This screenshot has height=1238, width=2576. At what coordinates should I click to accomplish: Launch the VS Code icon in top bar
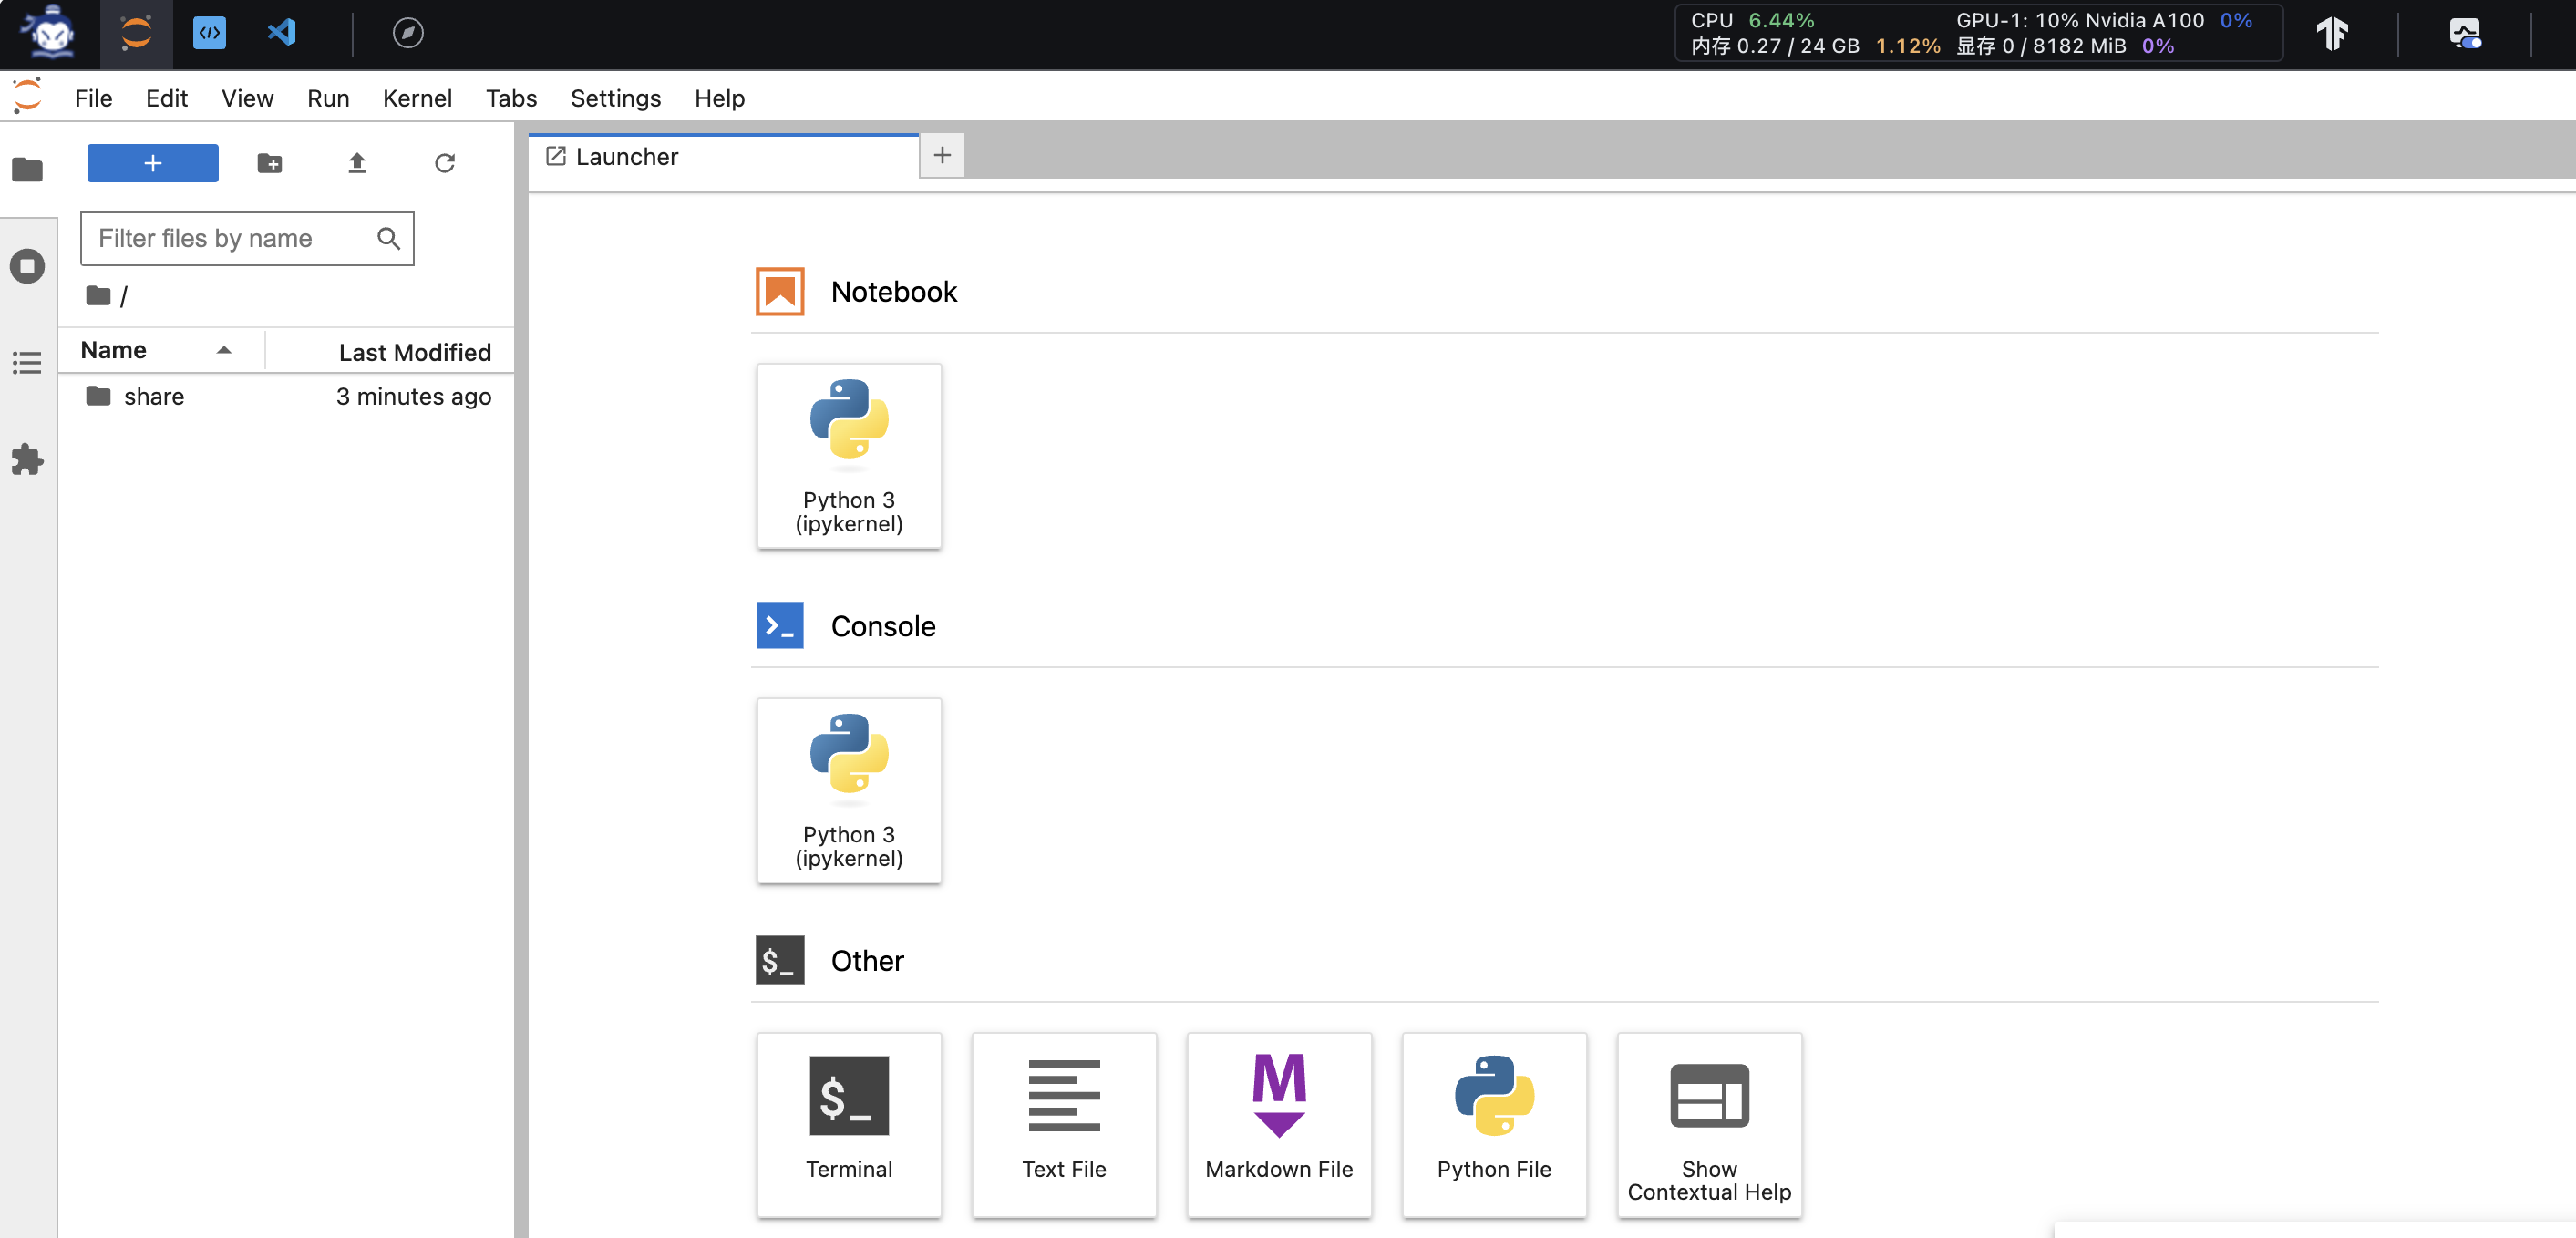[282, 33]
